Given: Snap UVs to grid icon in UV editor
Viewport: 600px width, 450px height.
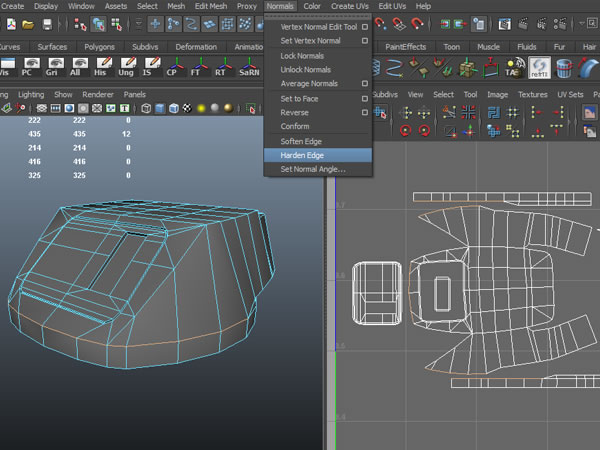Looking at the screenshot, I should coord(512,113).
